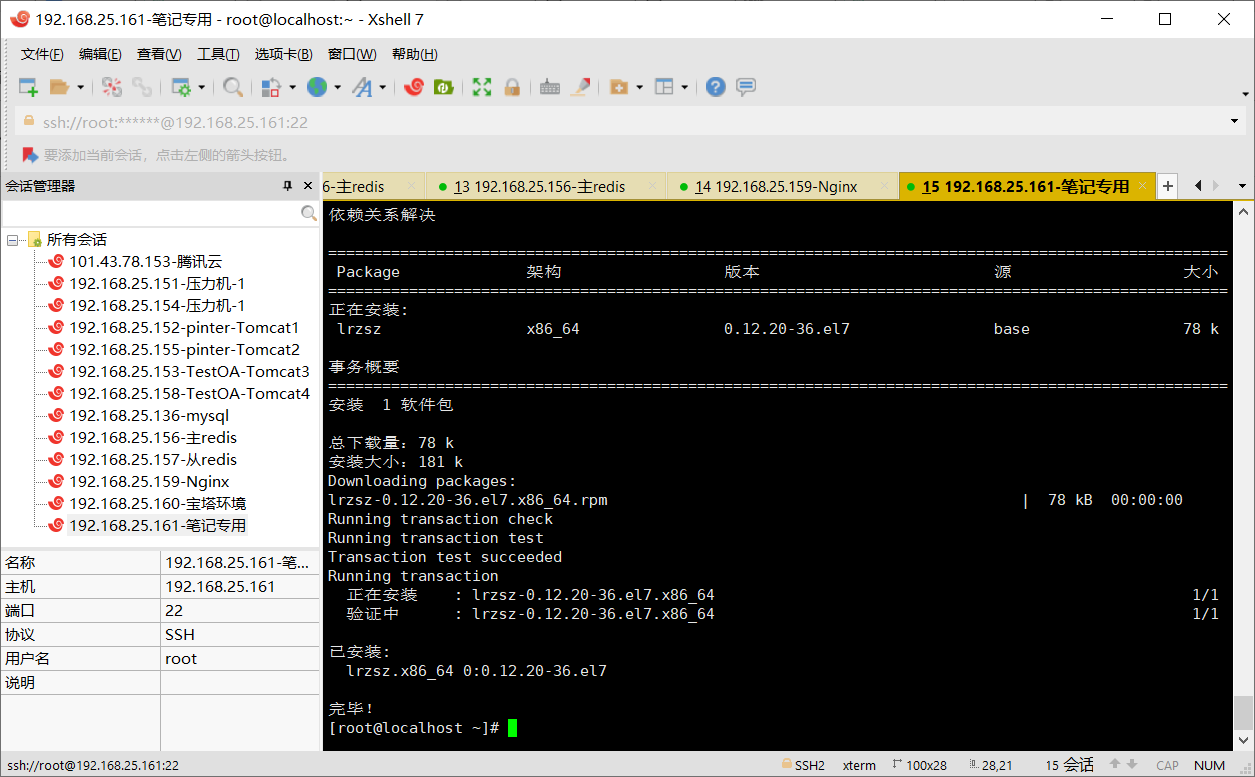The image size is (1255, 777).
Task: Click the terminal vertical scrollbar thumb
Action: [x=1243, y=713]
